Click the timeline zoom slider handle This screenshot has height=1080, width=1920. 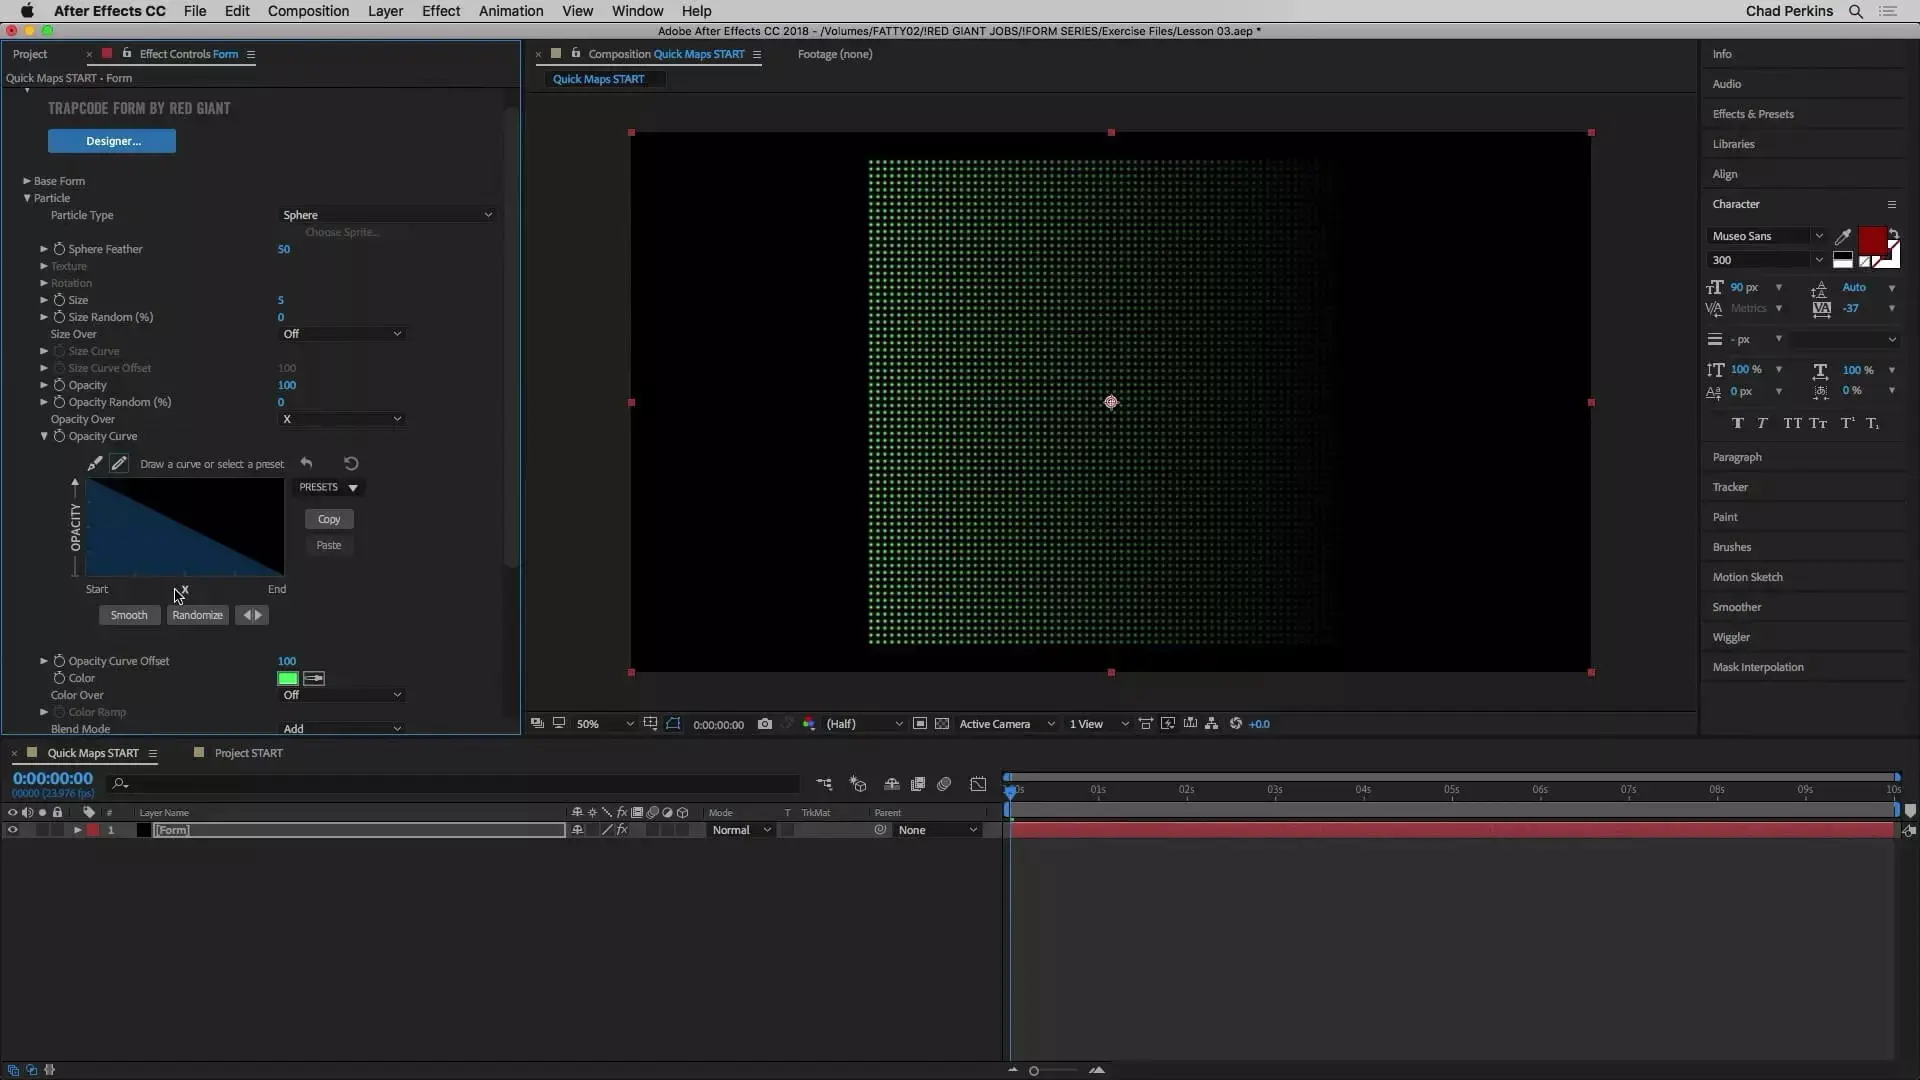1034,1070
